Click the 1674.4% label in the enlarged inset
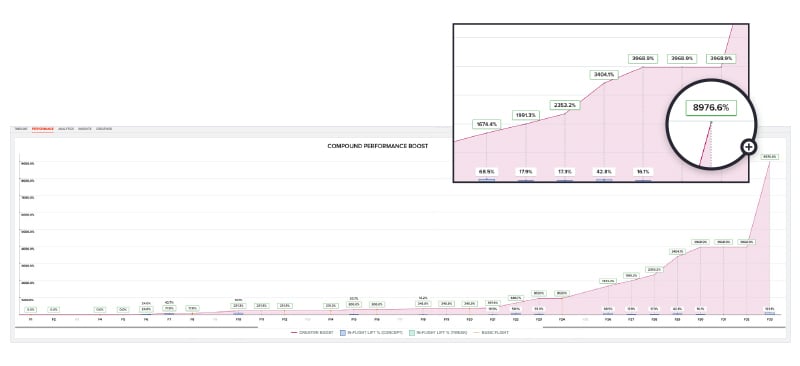 [486, 124]
